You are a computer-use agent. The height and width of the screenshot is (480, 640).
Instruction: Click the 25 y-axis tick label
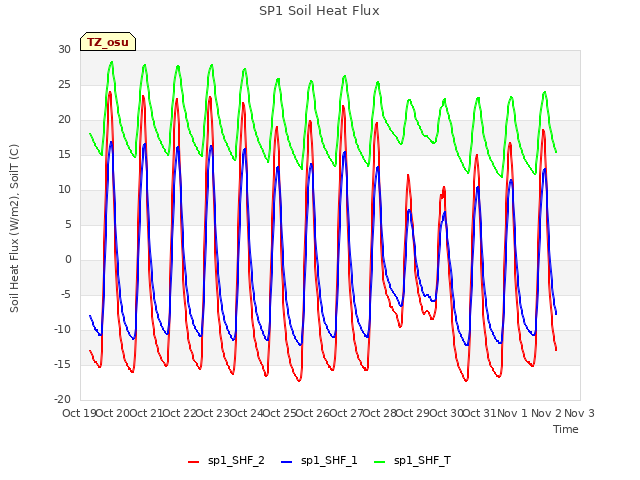[x=64, y=84]
